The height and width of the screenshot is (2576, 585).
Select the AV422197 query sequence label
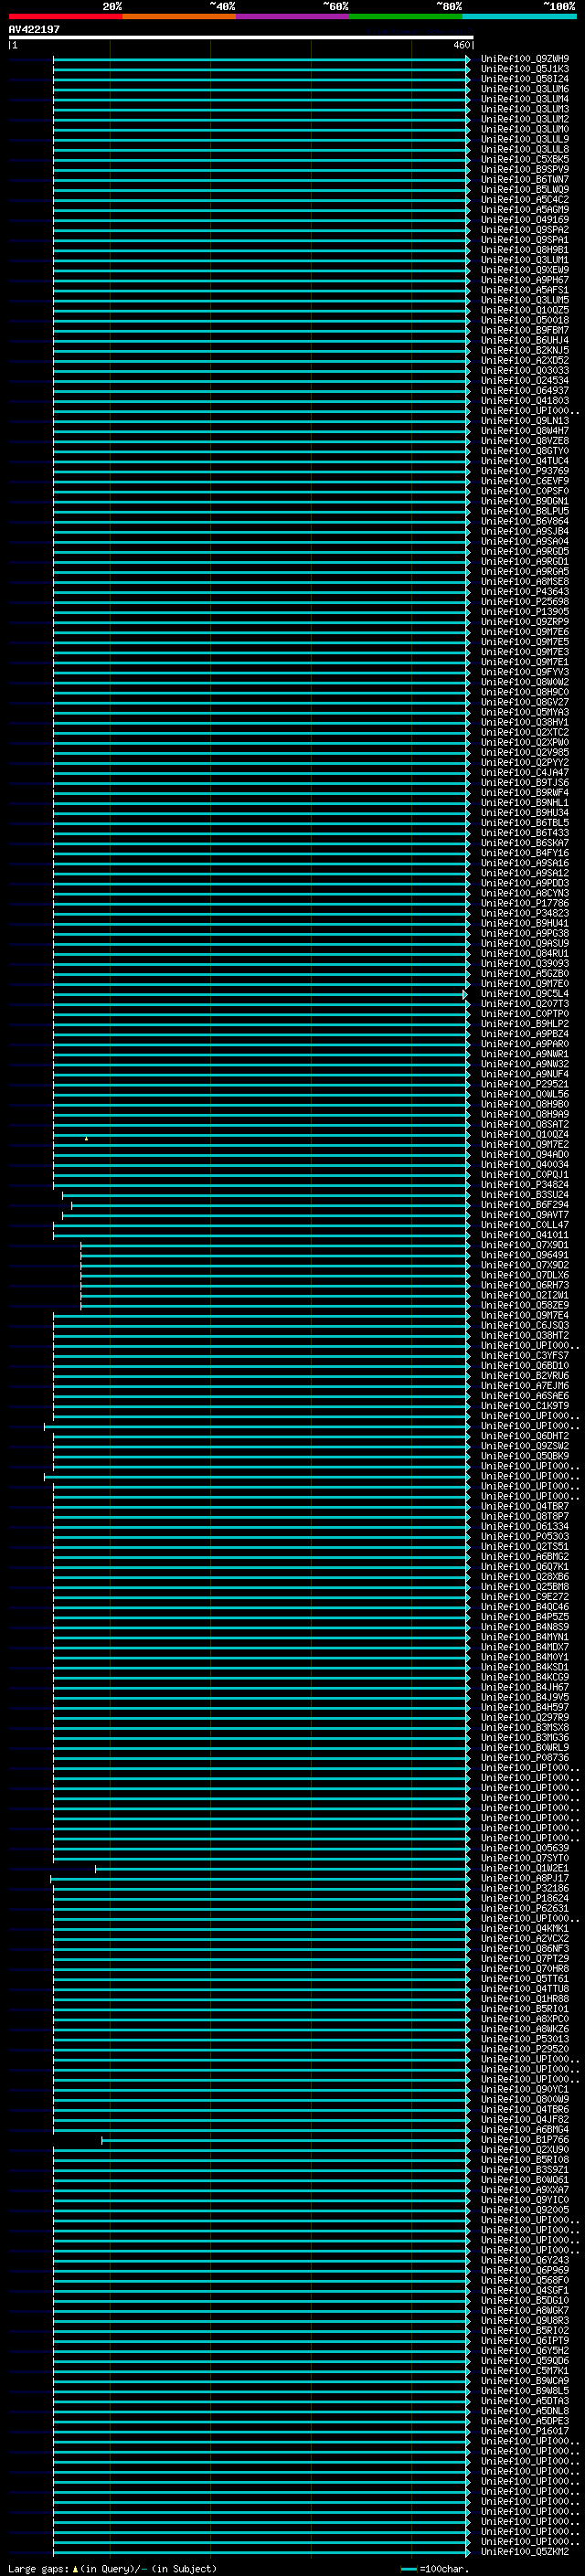pyautogui.click(x=34, y=30)
